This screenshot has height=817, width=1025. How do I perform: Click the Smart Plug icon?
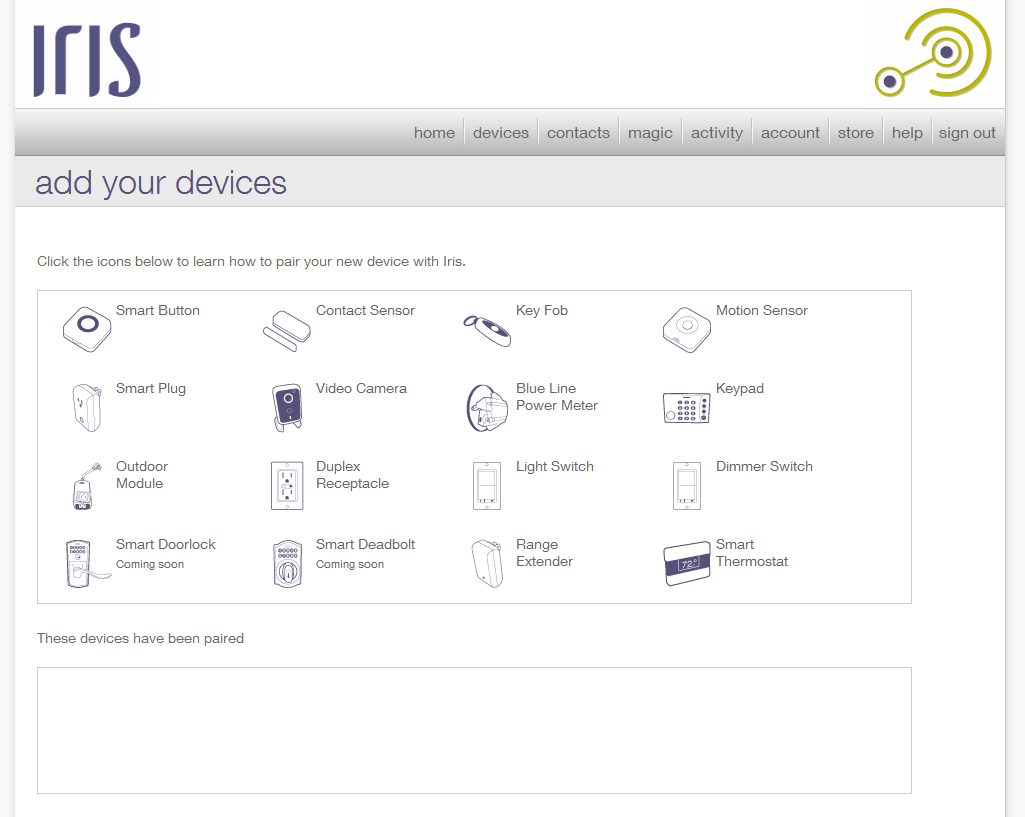[x=86, y=407]
